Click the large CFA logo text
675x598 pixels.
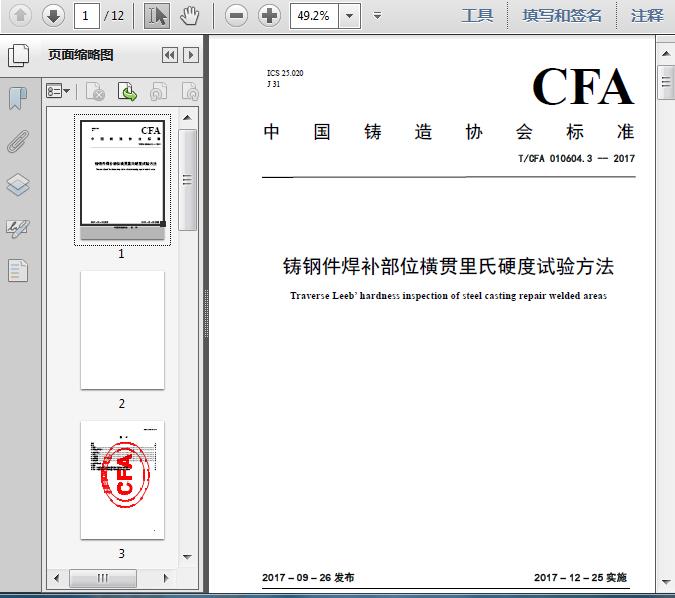pyautogui.click(x=583, y=87)
